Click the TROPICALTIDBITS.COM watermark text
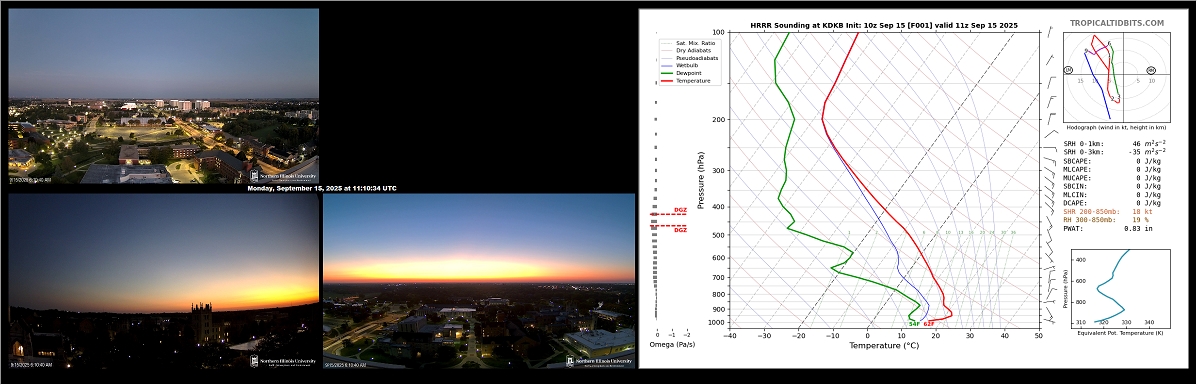The height and width of the screenshot is (385, 1197). click(1117, 24)
